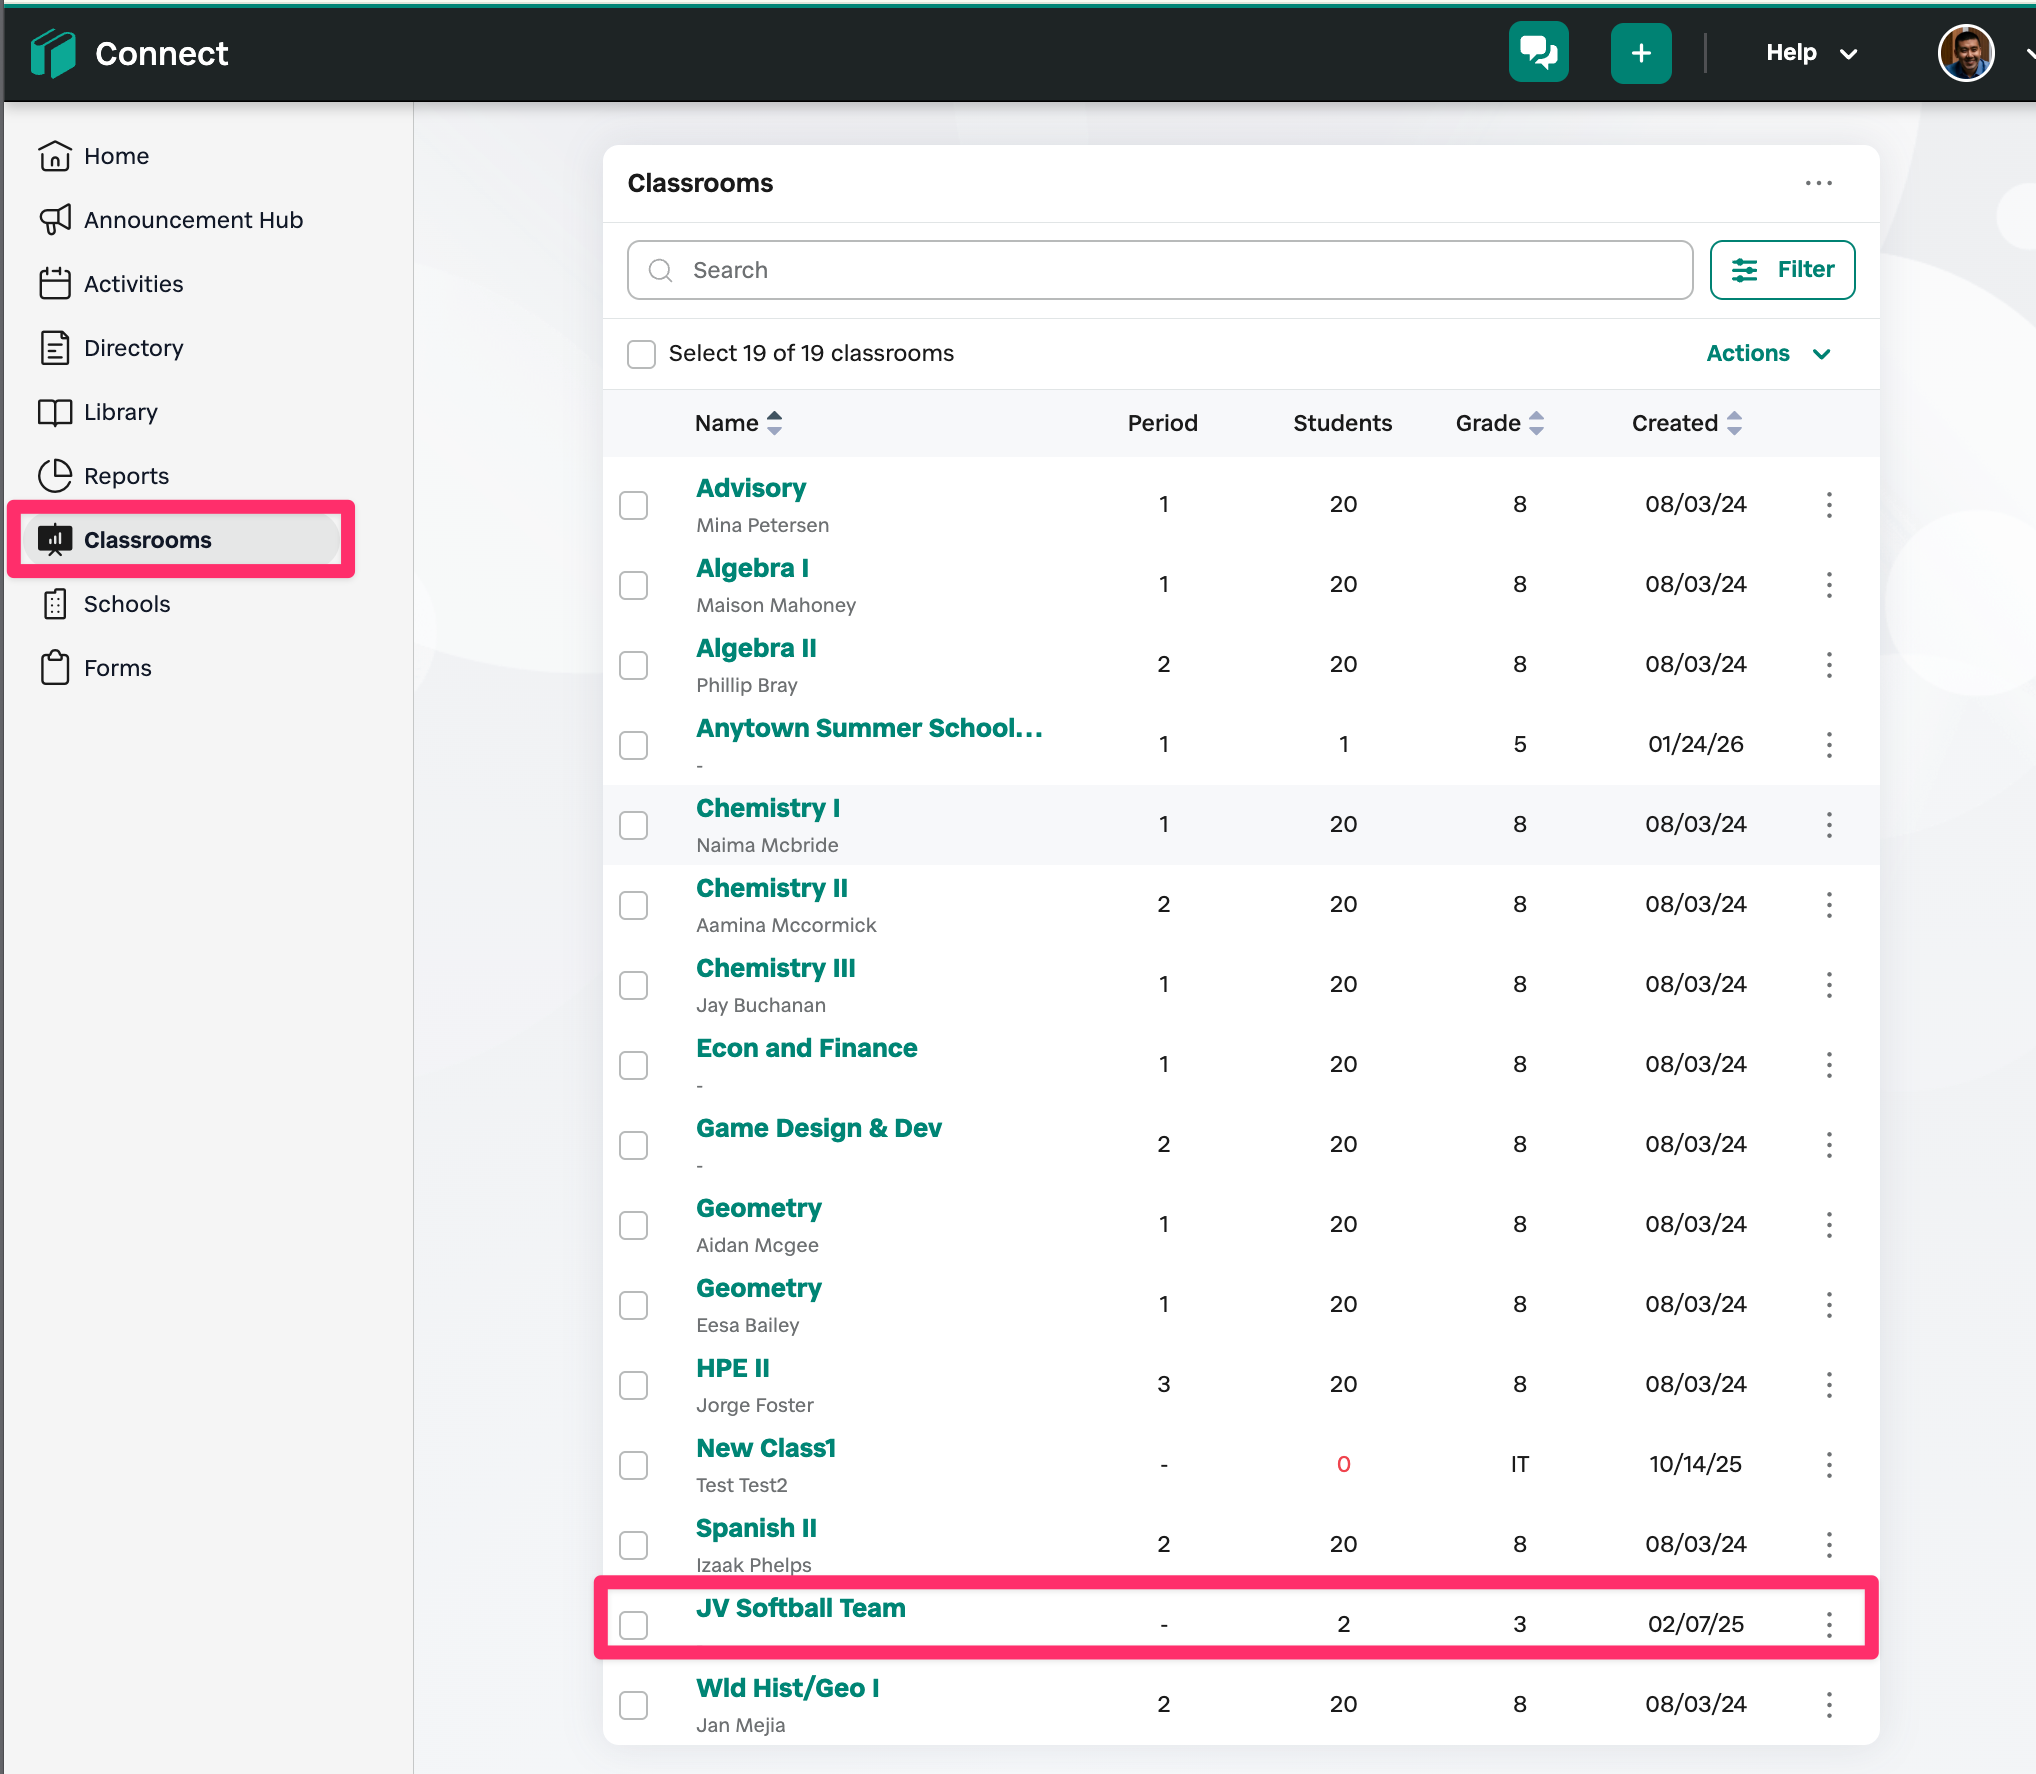The width and height of the screenshot is (2036, 1774).
Task: Open row menu for JV Softball Team
Action: point(1829,1624)
